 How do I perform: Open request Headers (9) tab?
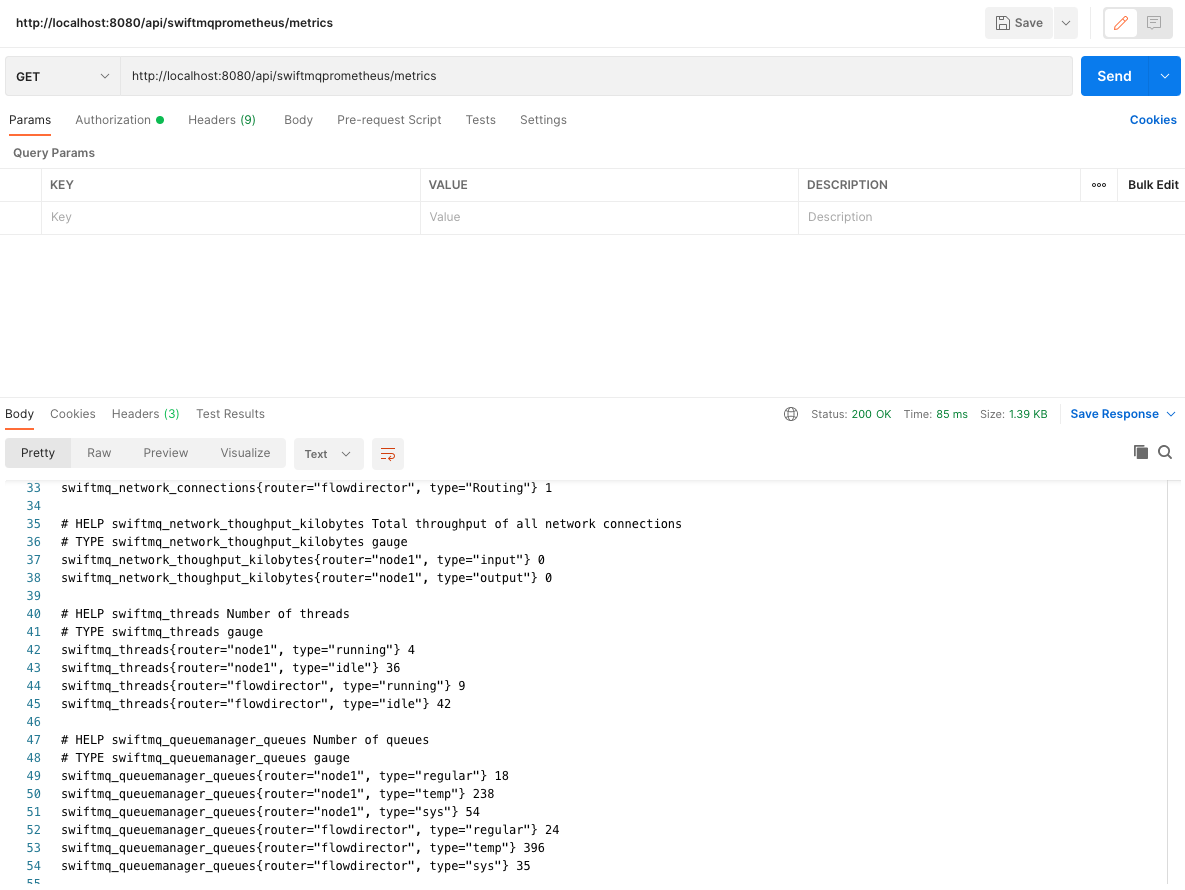coord(221,120)
